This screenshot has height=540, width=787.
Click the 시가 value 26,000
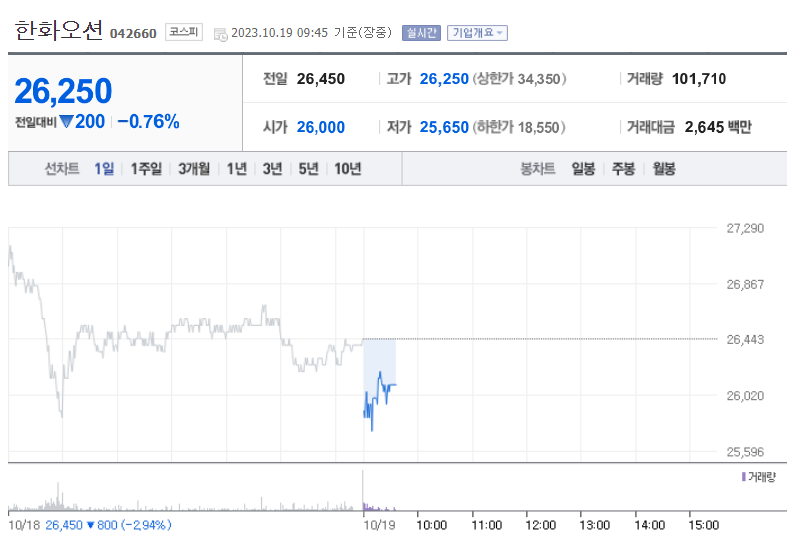pos(321,127)
